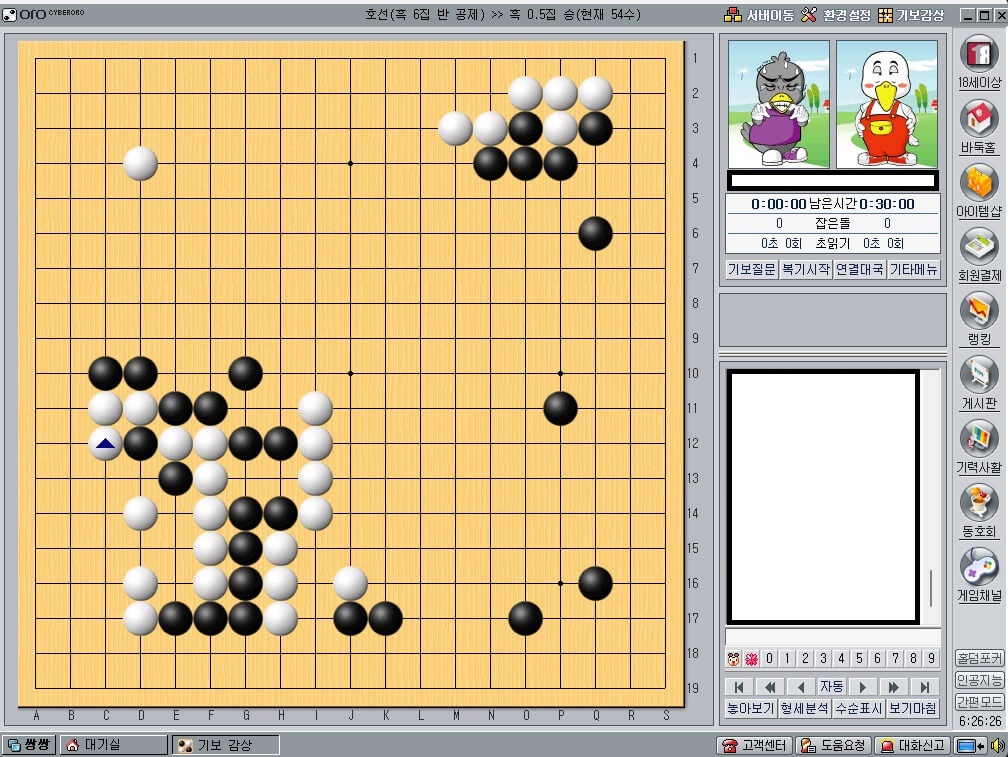Fast forward several moves with double-right arrow
This screenshot has width=1008, height=757.
point(894,687)
